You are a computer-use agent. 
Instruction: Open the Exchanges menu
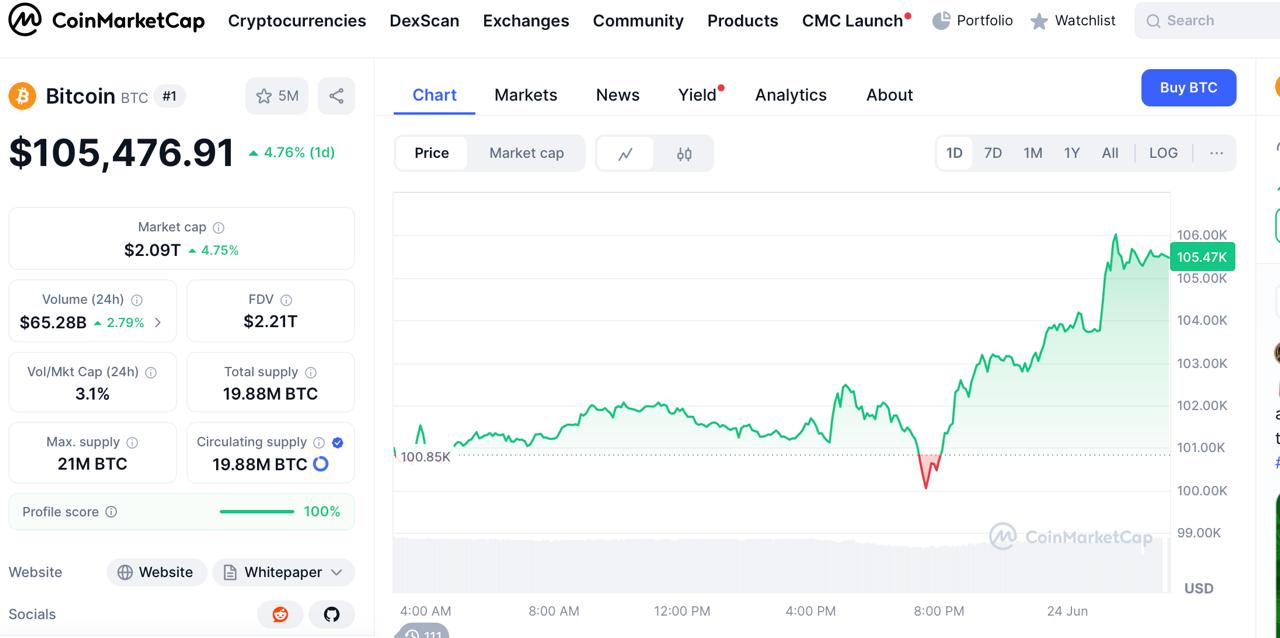click(526, 20)
